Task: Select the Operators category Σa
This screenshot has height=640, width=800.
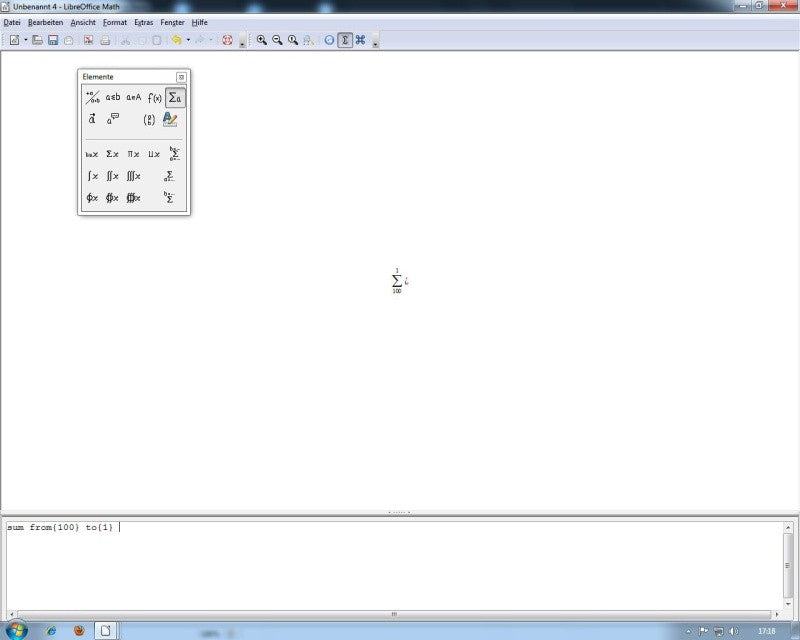Action: tap(175, 97)
